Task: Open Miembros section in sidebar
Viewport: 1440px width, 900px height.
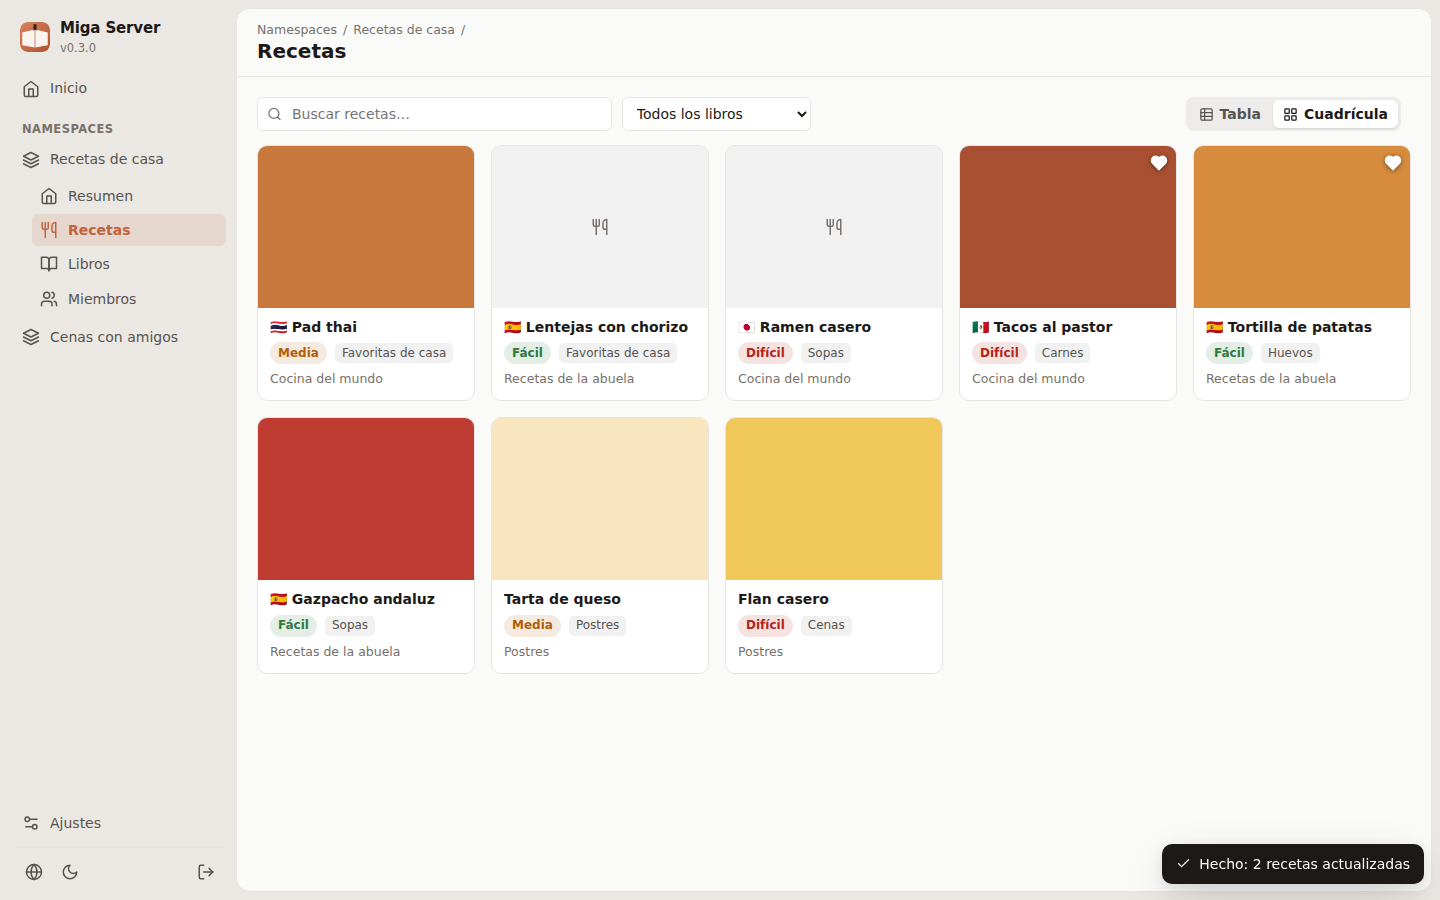Action: pyautogui.click(x=129, y=299)
